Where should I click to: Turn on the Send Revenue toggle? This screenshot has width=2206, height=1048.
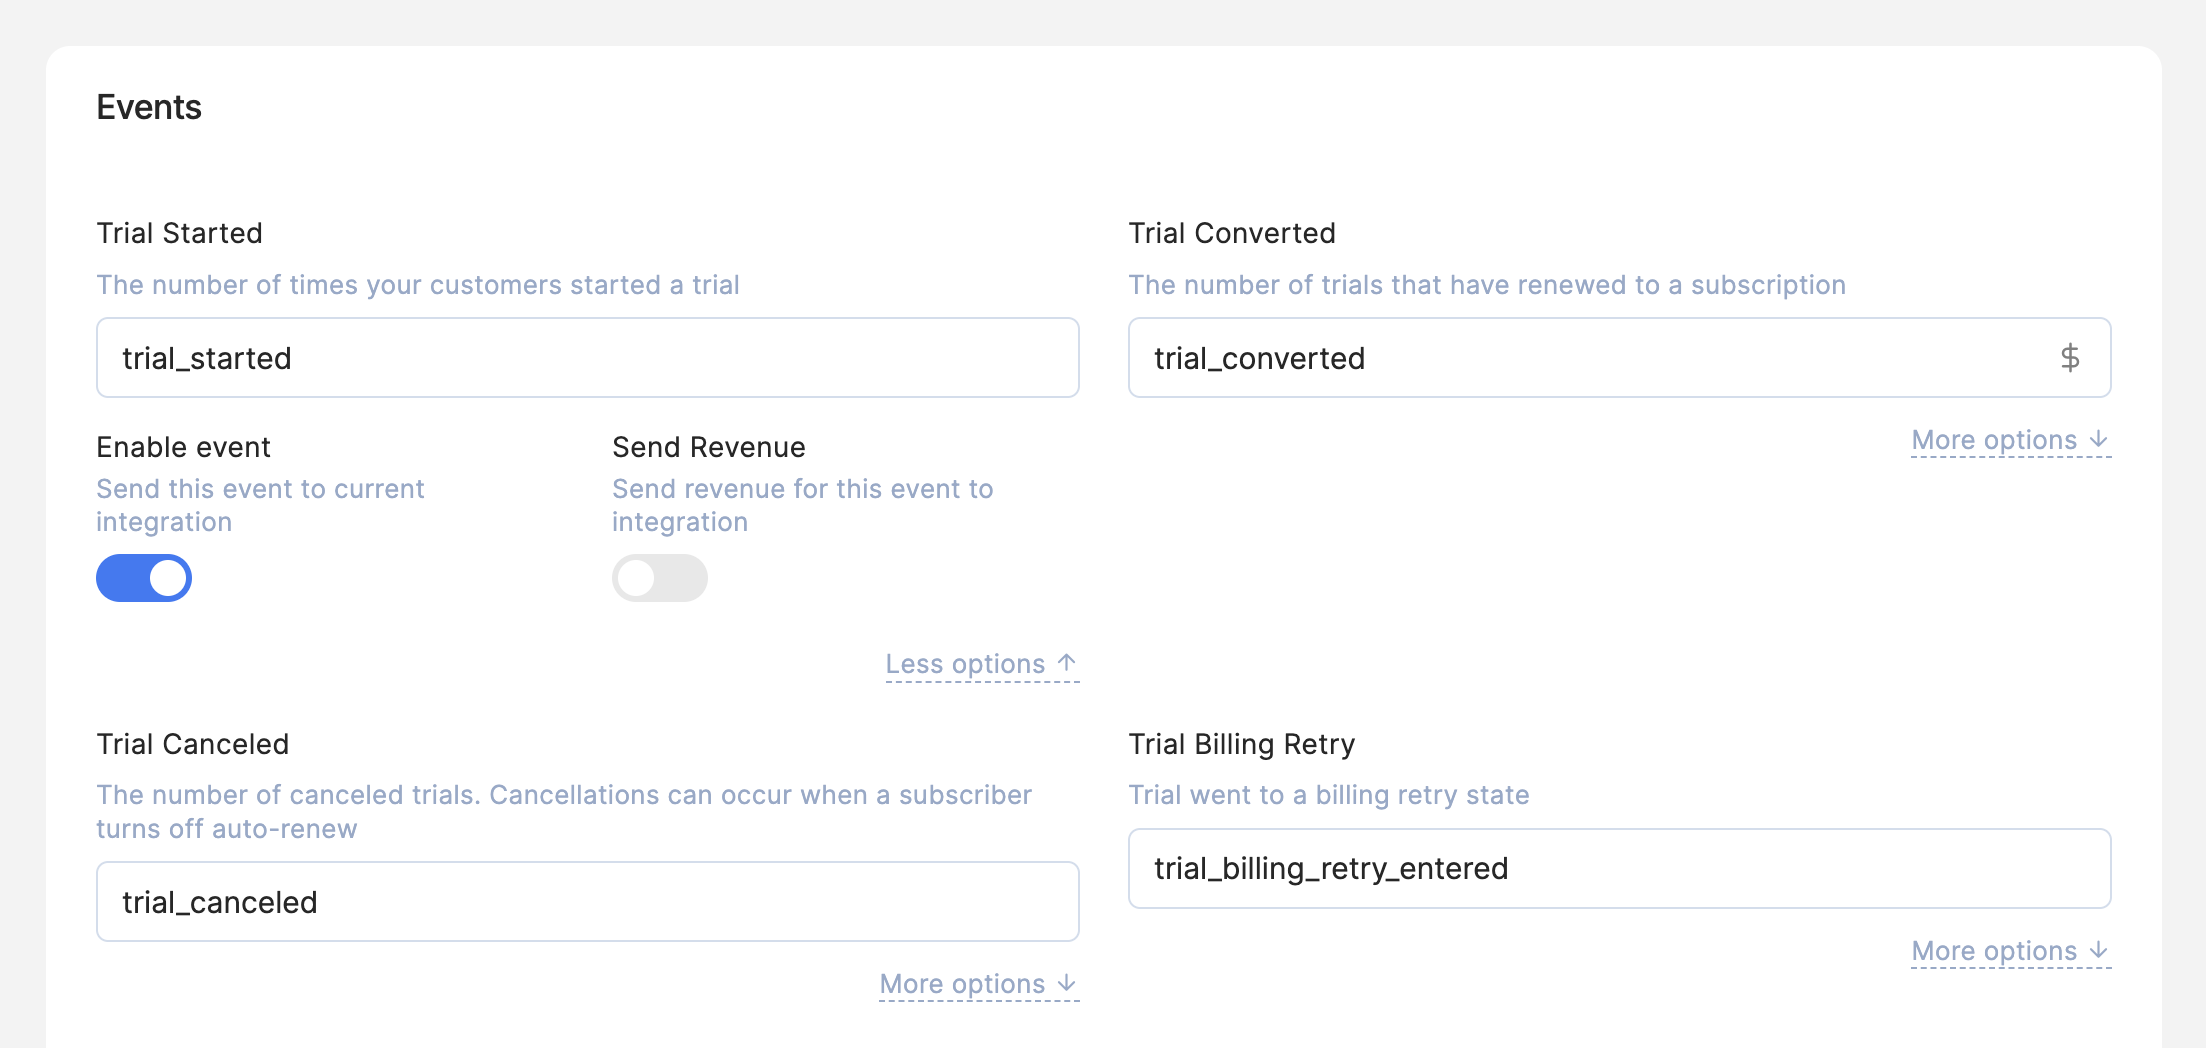tap(659, 578)
